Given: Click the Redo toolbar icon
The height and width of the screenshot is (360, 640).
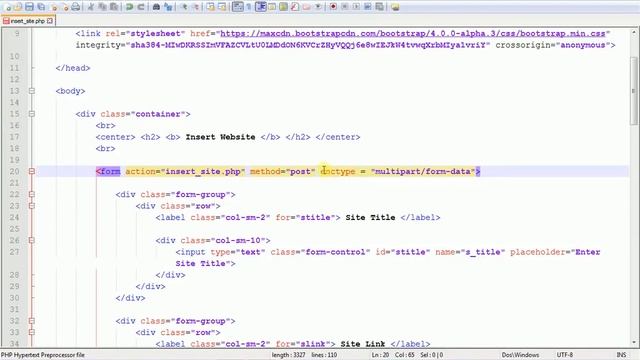Looking at the screenshot, I should (140, 7).
